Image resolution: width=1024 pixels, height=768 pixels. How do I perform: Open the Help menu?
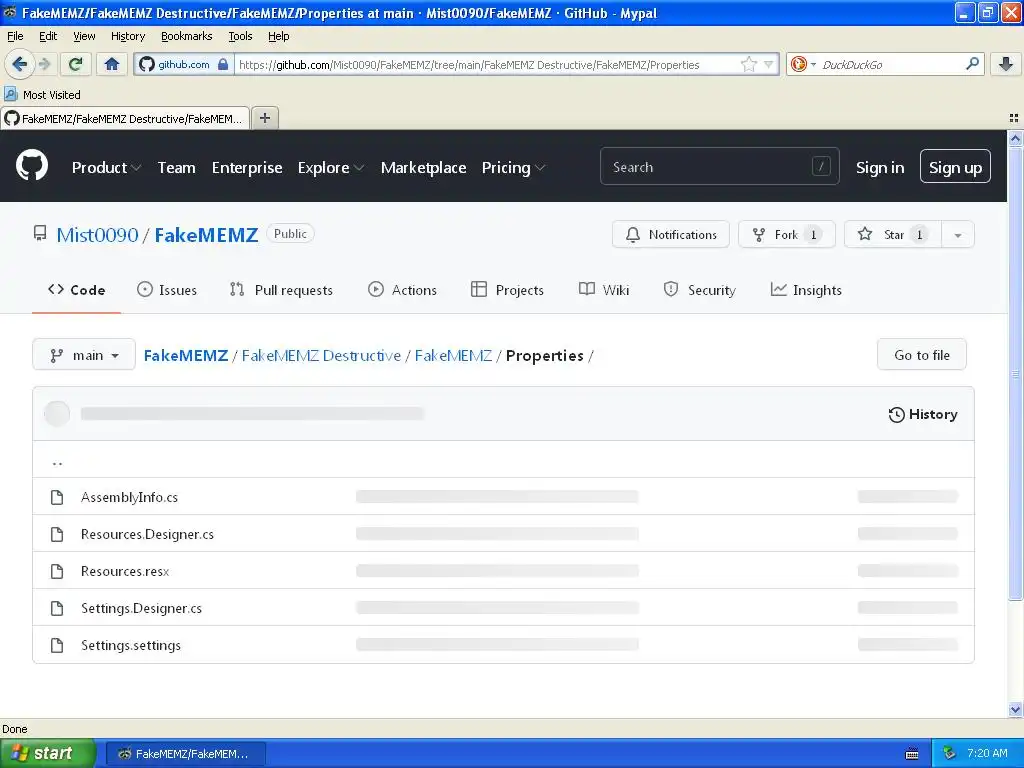pos(278,36)
